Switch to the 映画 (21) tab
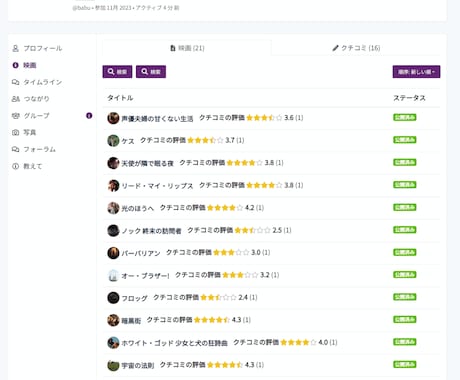 tap(187, 48)
